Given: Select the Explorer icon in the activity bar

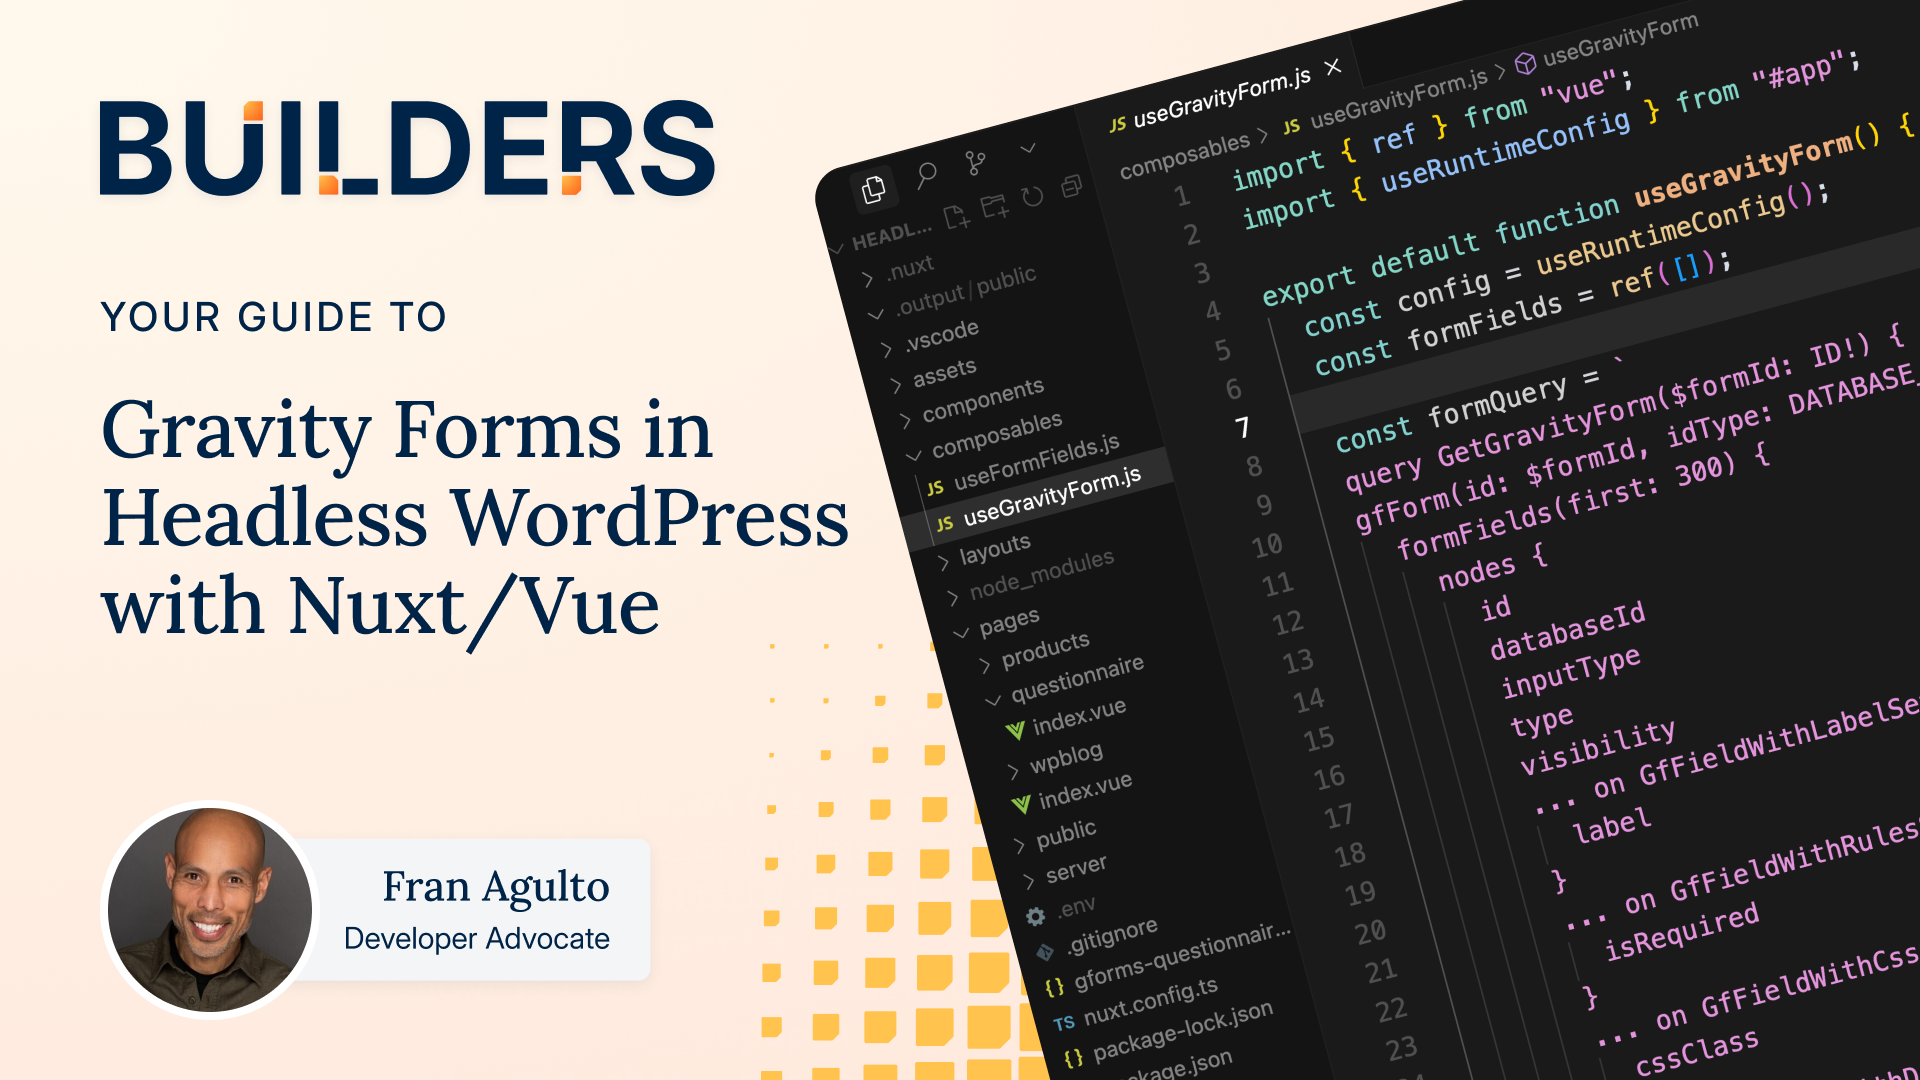Looking at the screenshot, I should click(x=873, y=189).
